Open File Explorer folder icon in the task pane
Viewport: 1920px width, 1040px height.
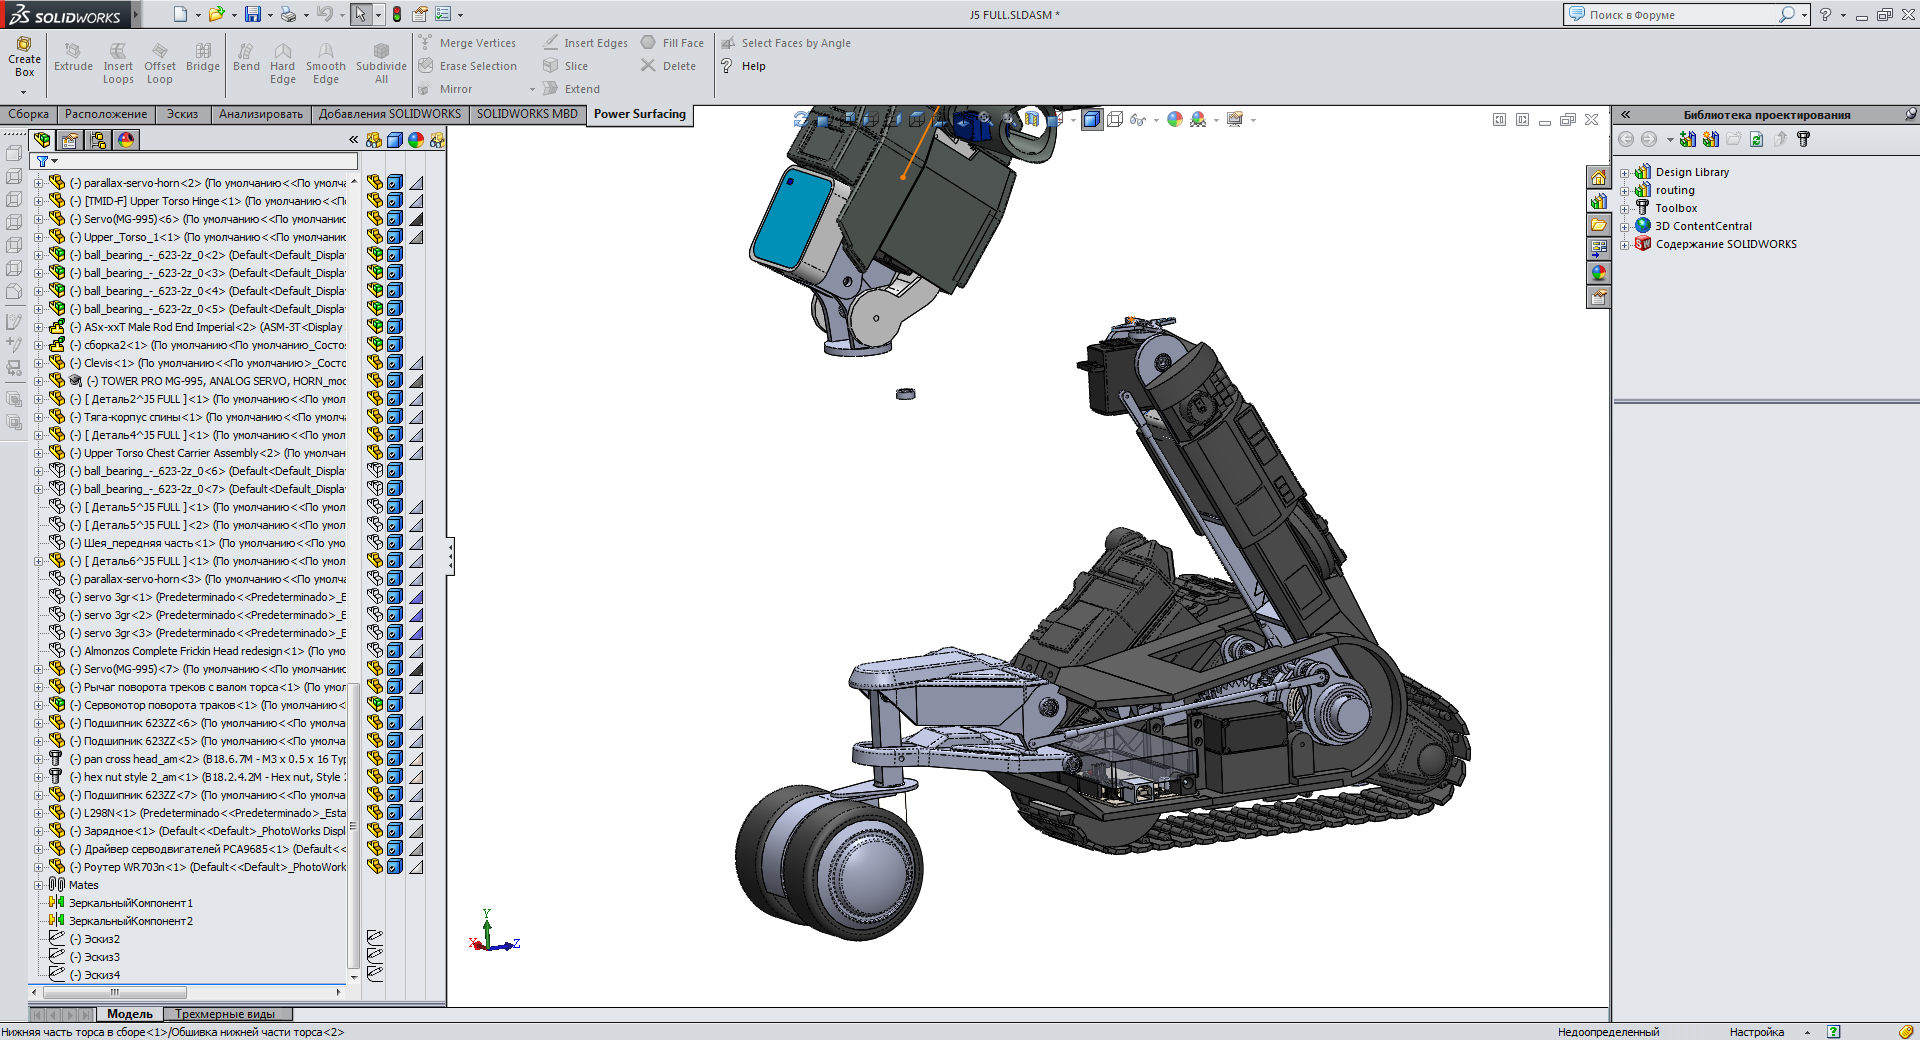pos(1598,225)
